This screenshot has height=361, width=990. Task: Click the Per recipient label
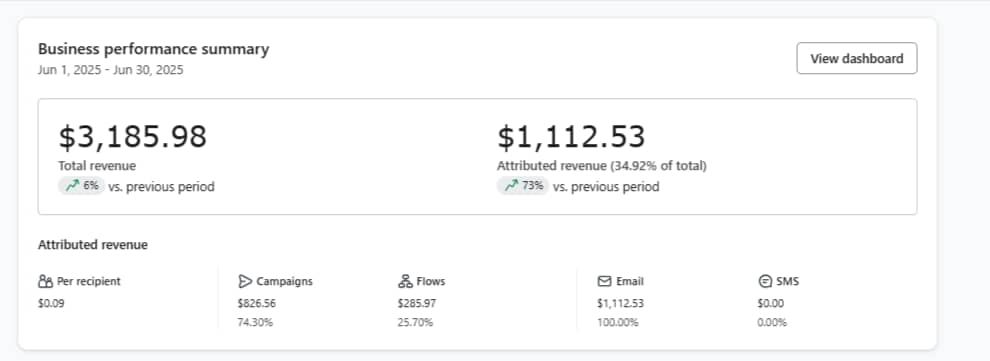click(88, 281)
